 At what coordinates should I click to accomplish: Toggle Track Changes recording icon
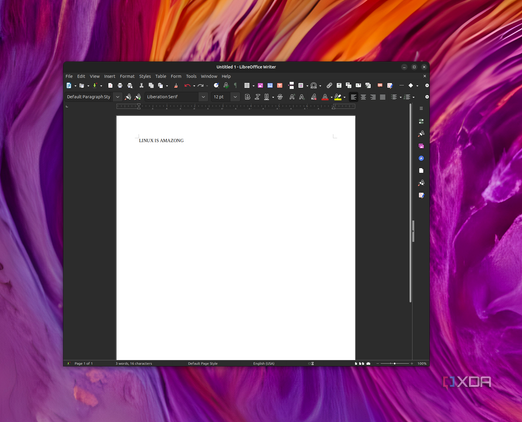[x=390, y=86]
